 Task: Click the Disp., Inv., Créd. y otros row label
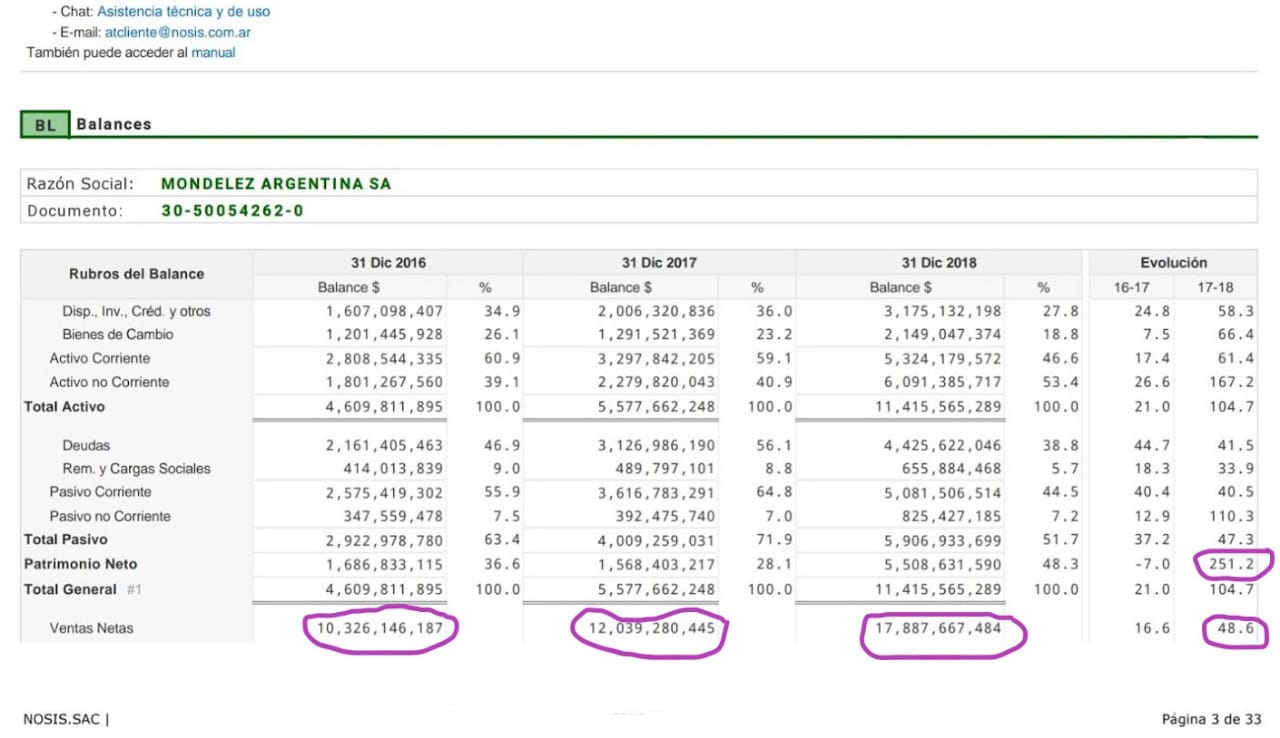pyautogui.click(x=136, y=311)
